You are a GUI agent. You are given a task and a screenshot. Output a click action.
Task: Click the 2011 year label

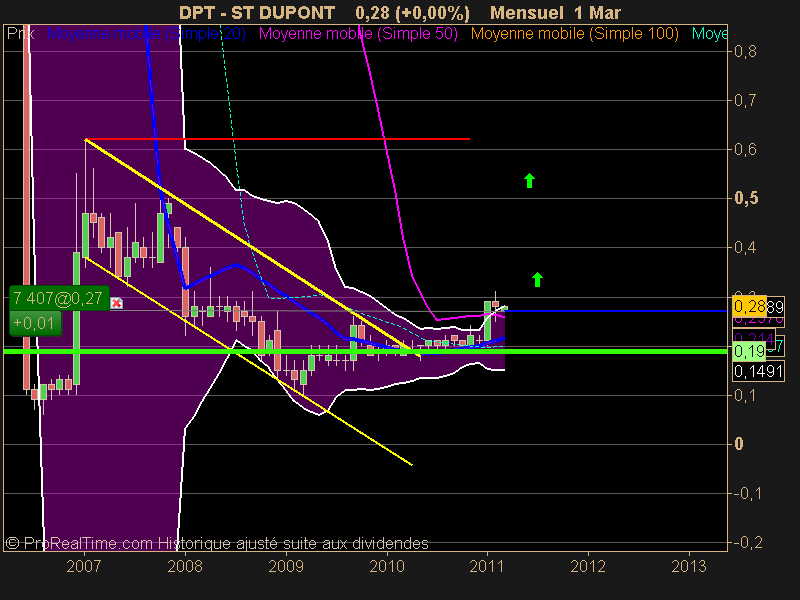pyautogui.click(x=487, y=566)
